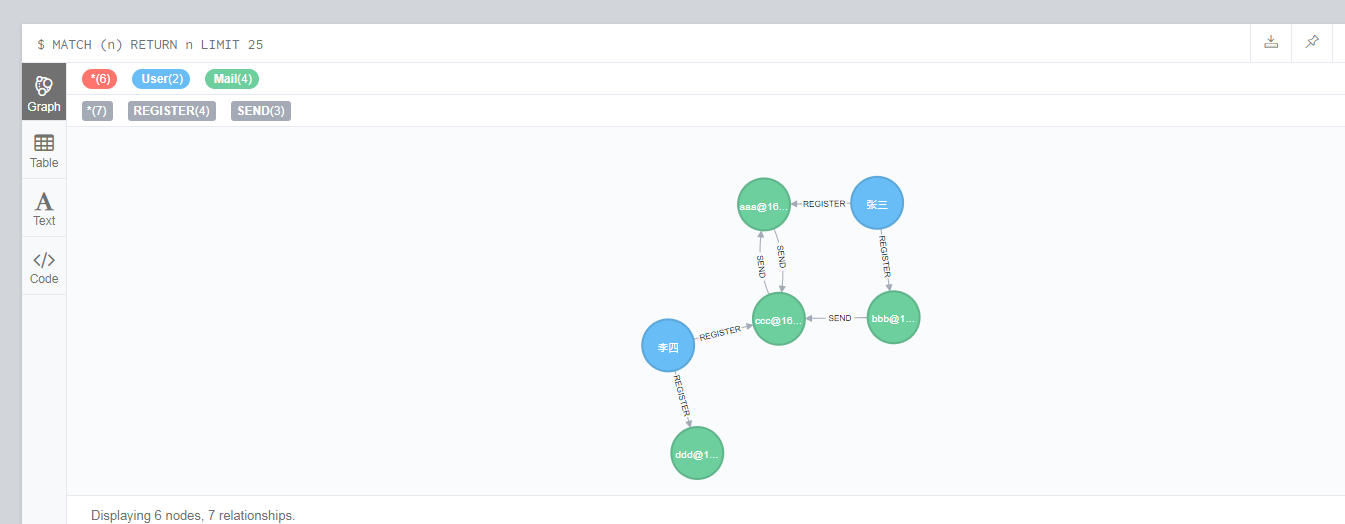The height and width of the screenshot is (524, 1345).
Task: Select the blue User(2) label
Action: point(161,79)
